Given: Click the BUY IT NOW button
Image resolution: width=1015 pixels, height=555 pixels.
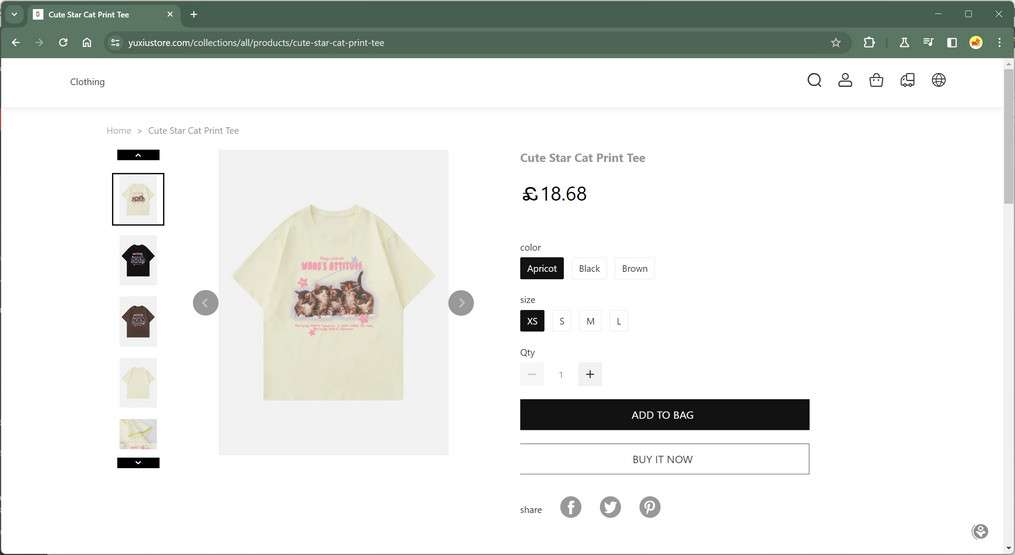Looking at the screenshot, I should 664,459.
